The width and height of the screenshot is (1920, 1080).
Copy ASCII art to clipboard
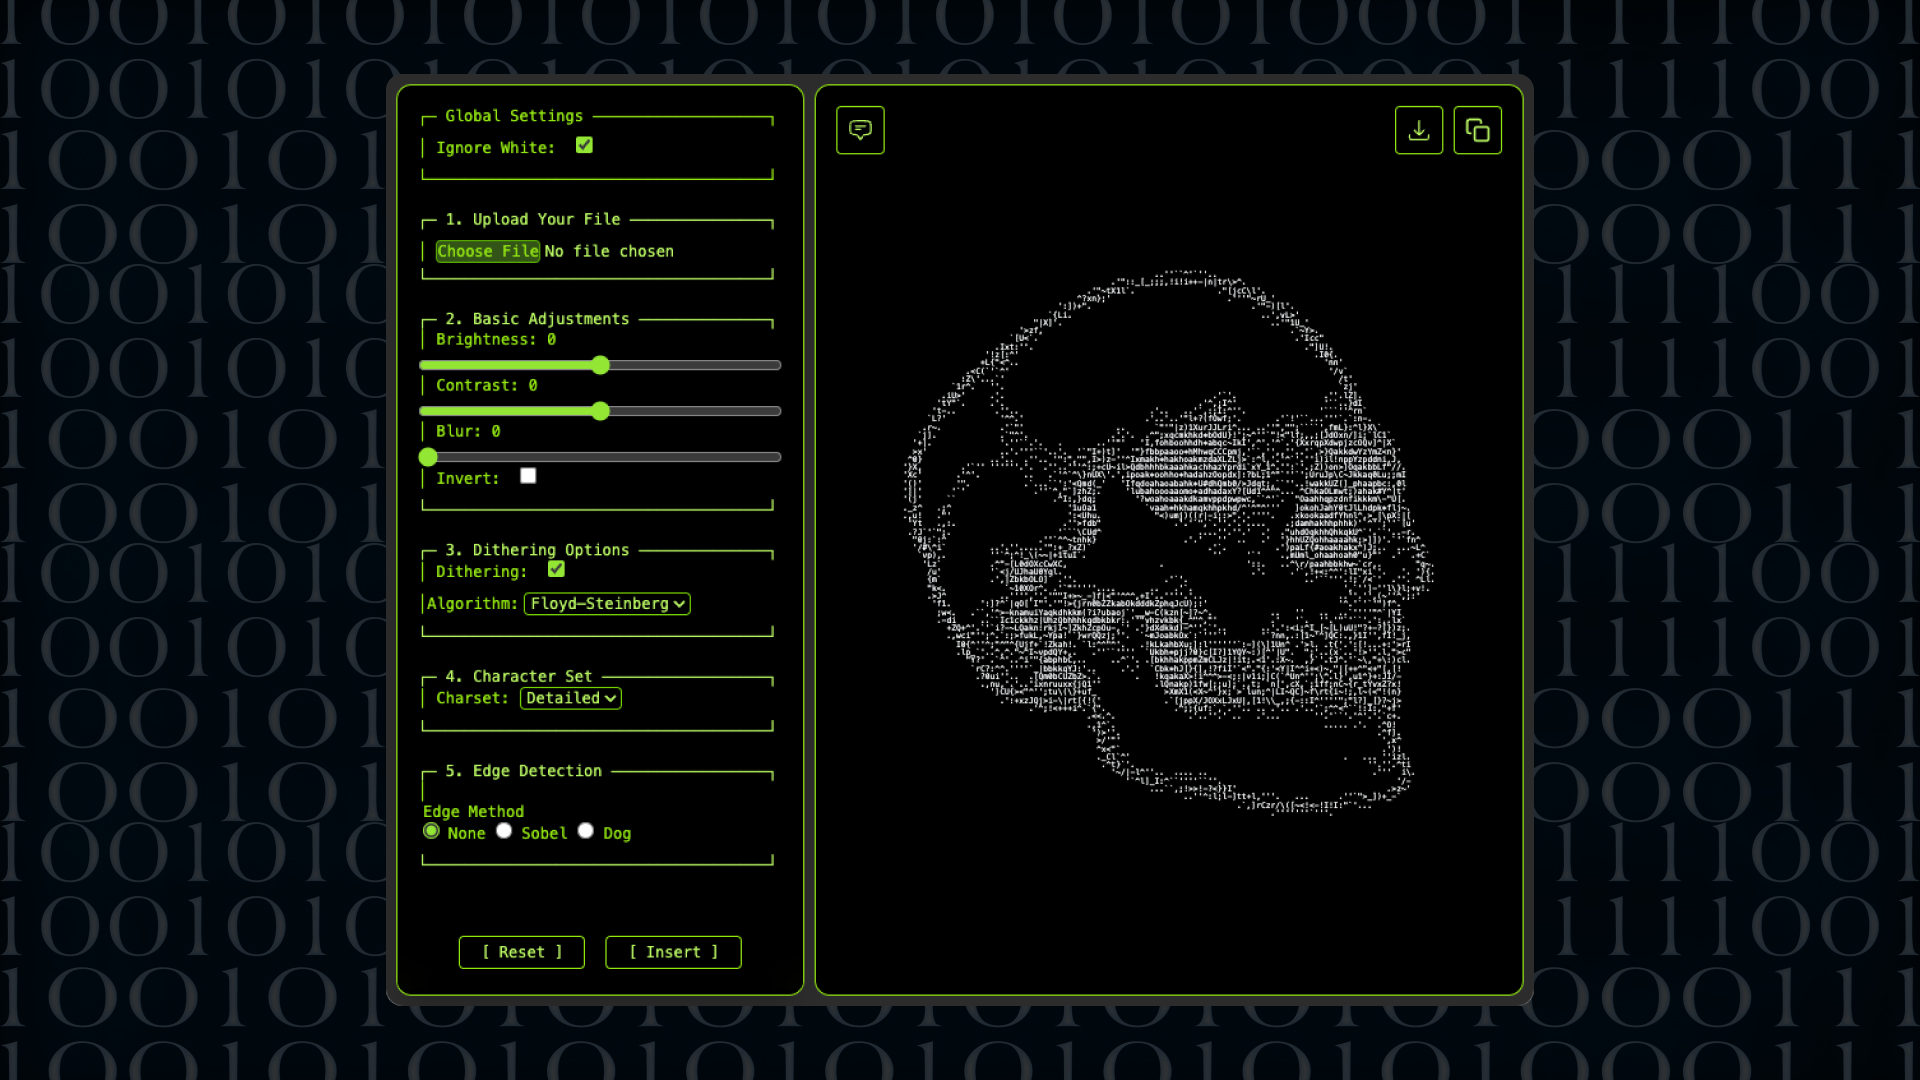click(1477, 130)
